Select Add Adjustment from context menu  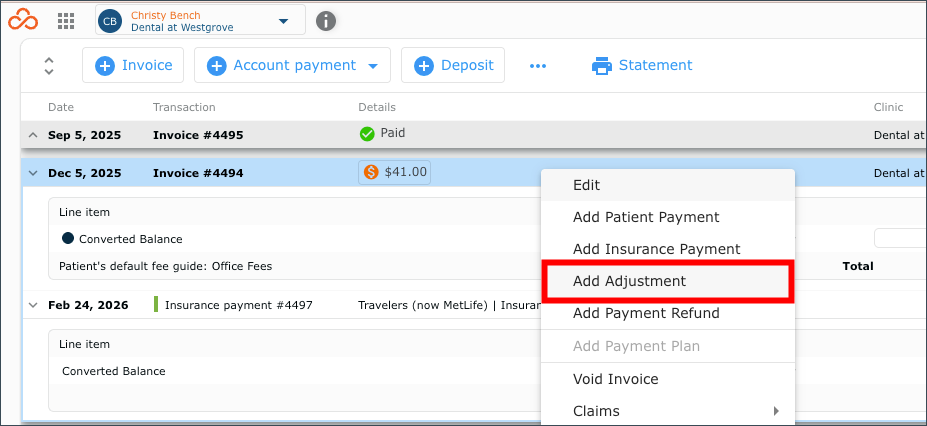pos(668,281)
